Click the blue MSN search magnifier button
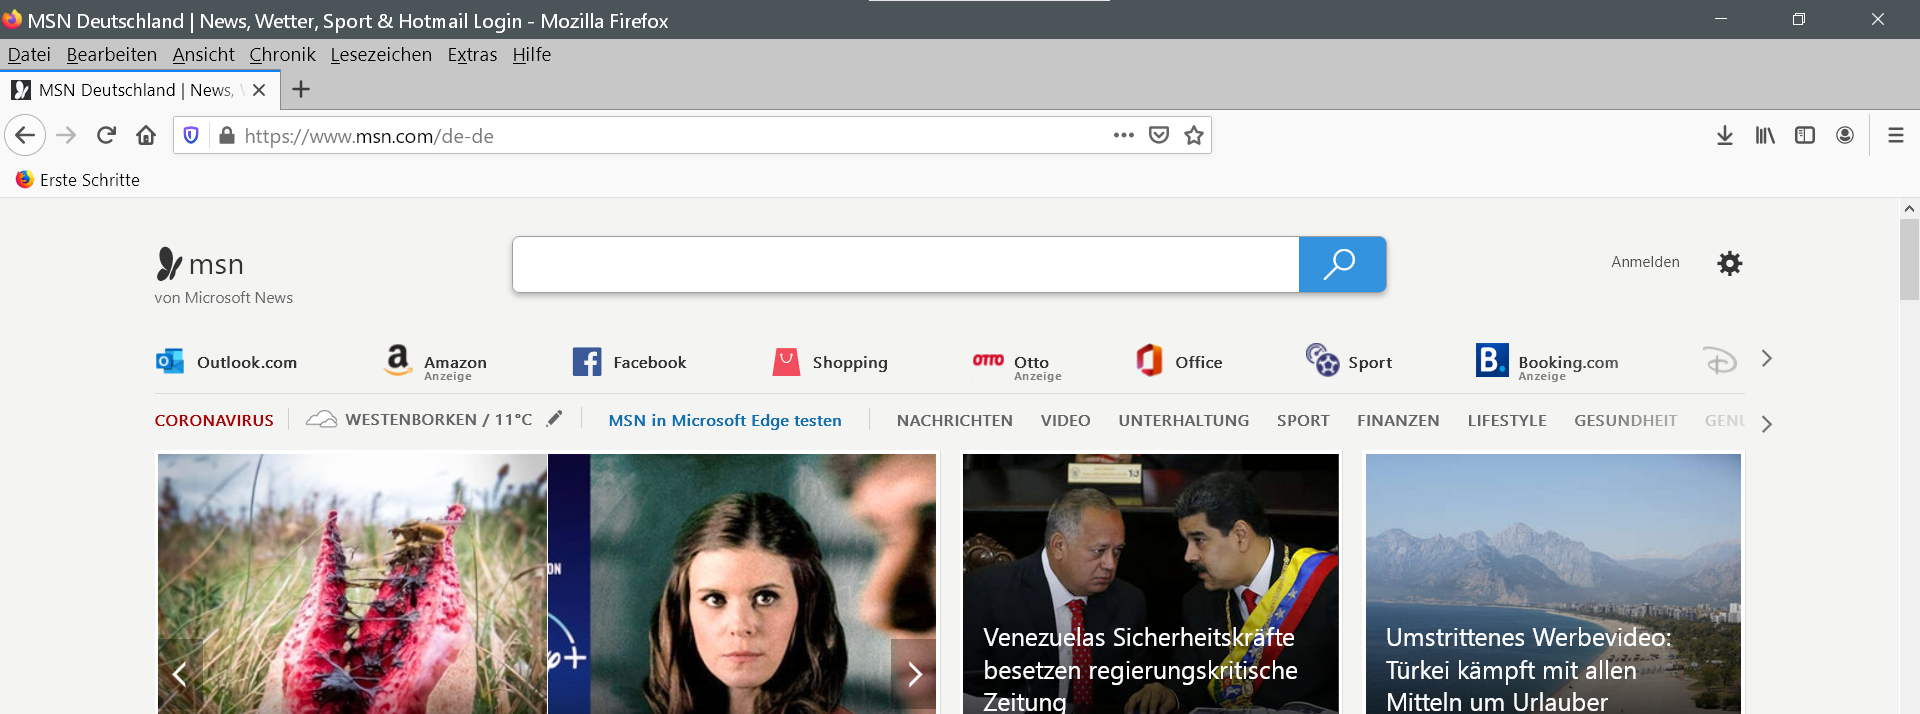 tap(1342, 264)
